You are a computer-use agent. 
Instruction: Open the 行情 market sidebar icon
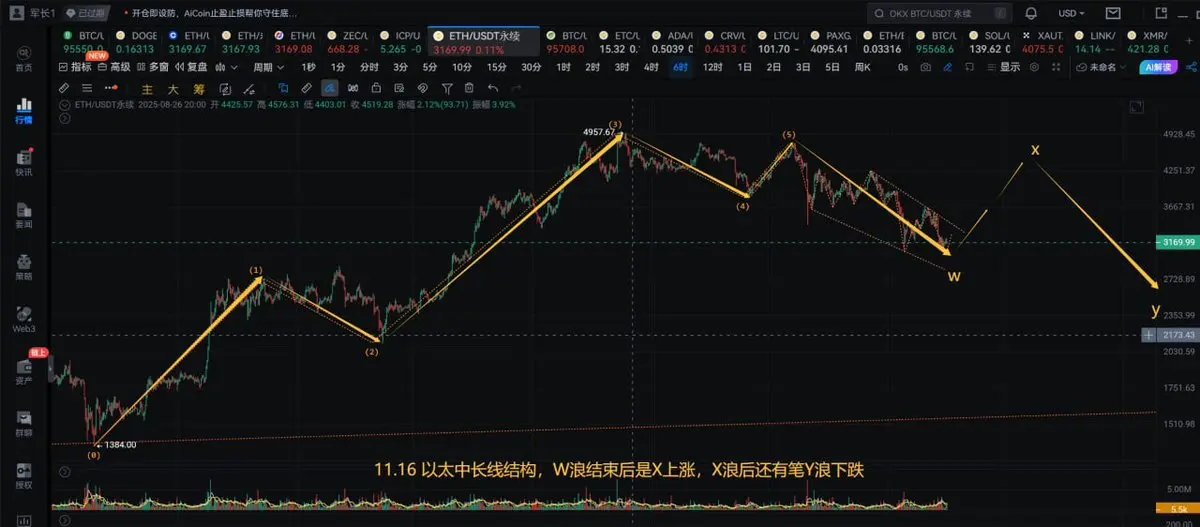tap(23, 110)
